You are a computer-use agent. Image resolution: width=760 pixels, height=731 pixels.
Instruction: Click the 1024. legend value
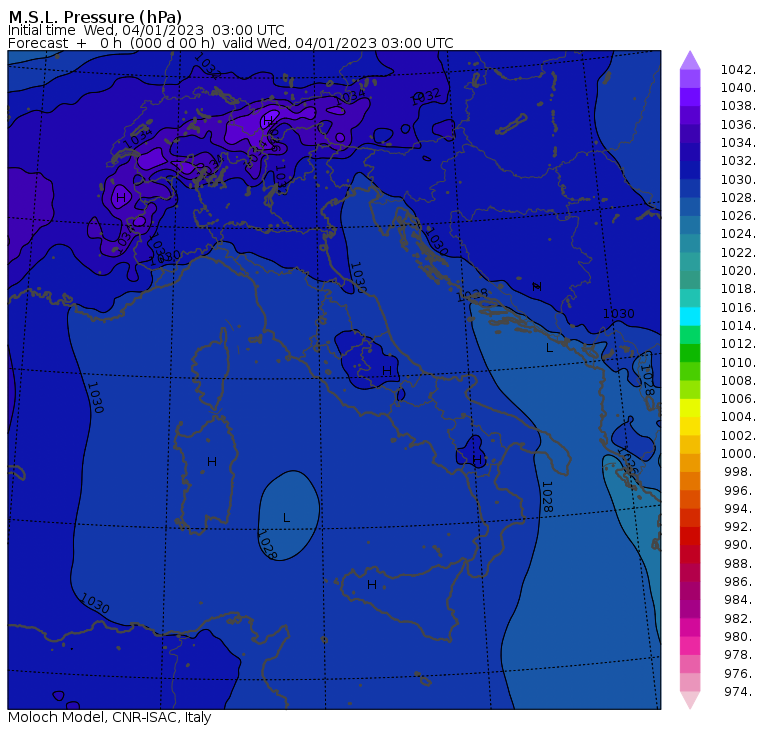coord(738,234)
